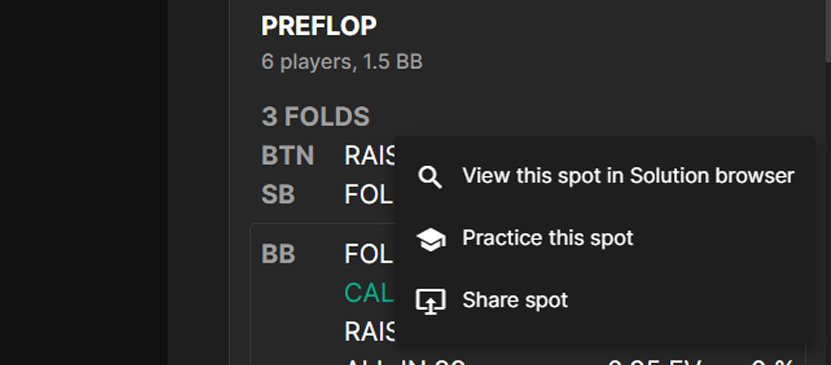Click the BB position label
831x365 pixels.
click(278, 255)
